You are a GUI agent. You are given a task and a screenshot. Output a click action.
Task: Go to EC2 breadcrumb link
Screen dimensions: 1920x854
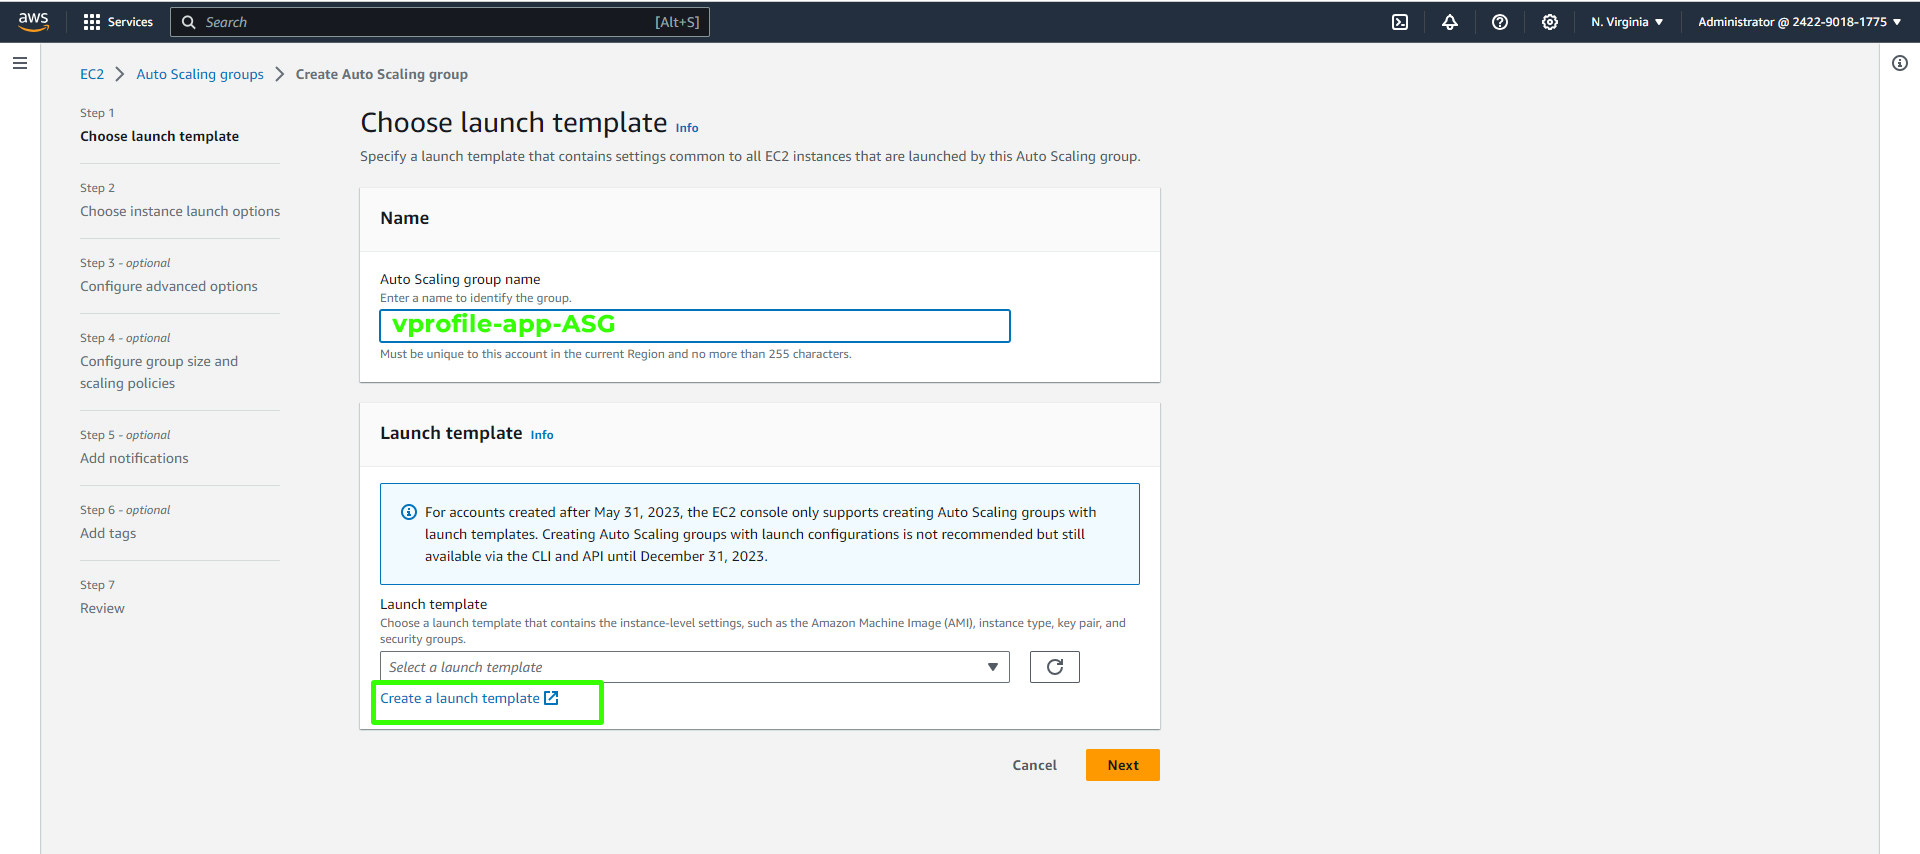point(92,74)
